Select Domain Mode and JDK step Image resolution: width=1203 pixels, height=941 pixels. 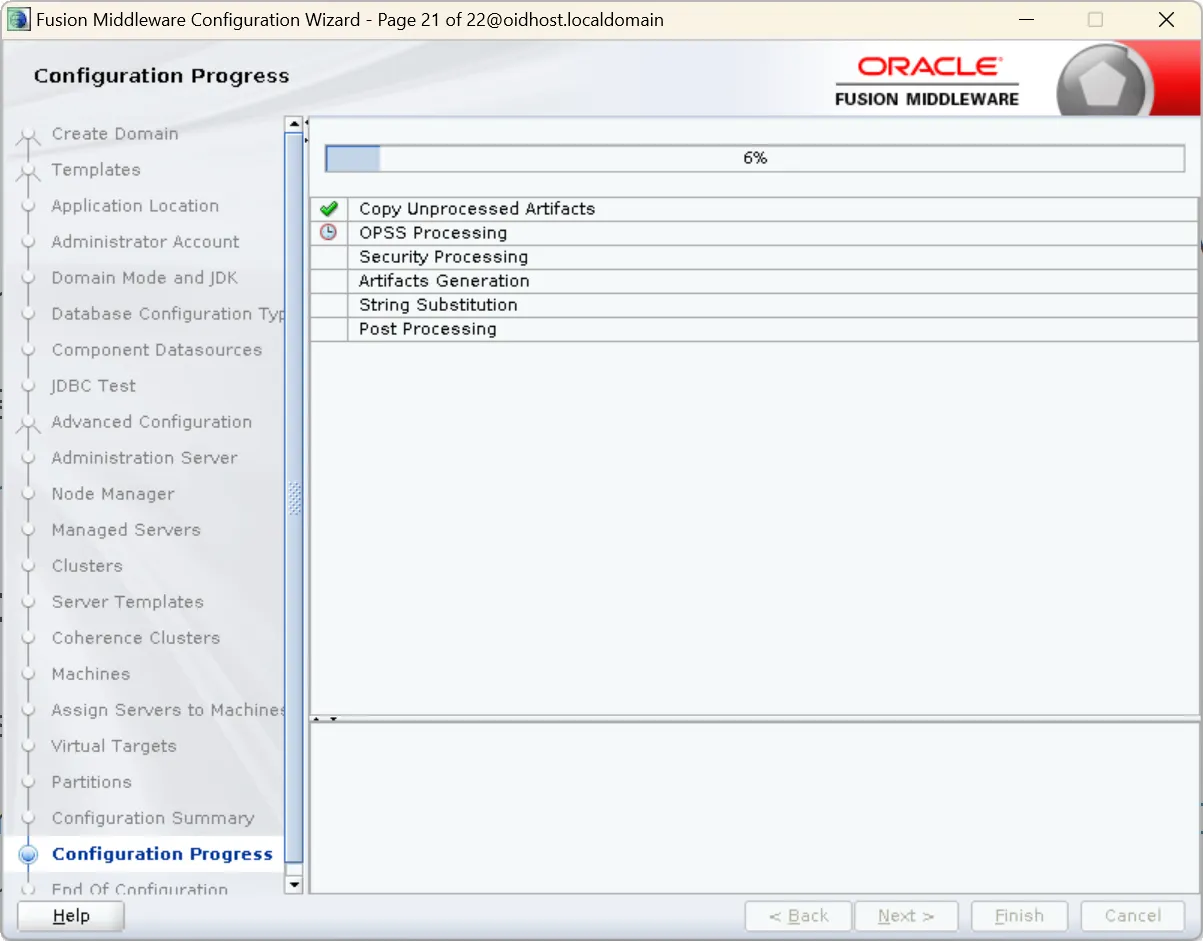click(145, 278)
